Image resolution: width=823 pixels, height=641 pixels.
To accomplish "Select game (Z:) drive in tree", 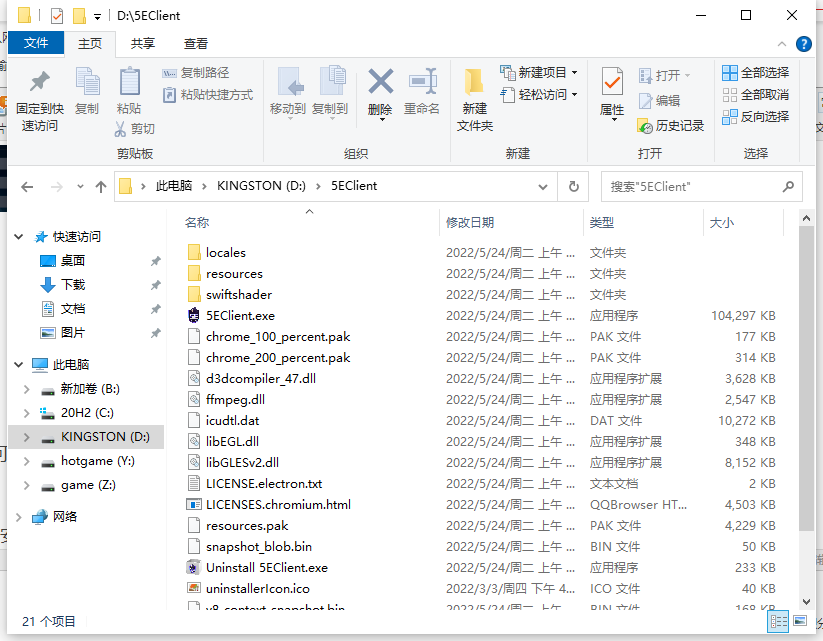I will [x=88, y=486].
